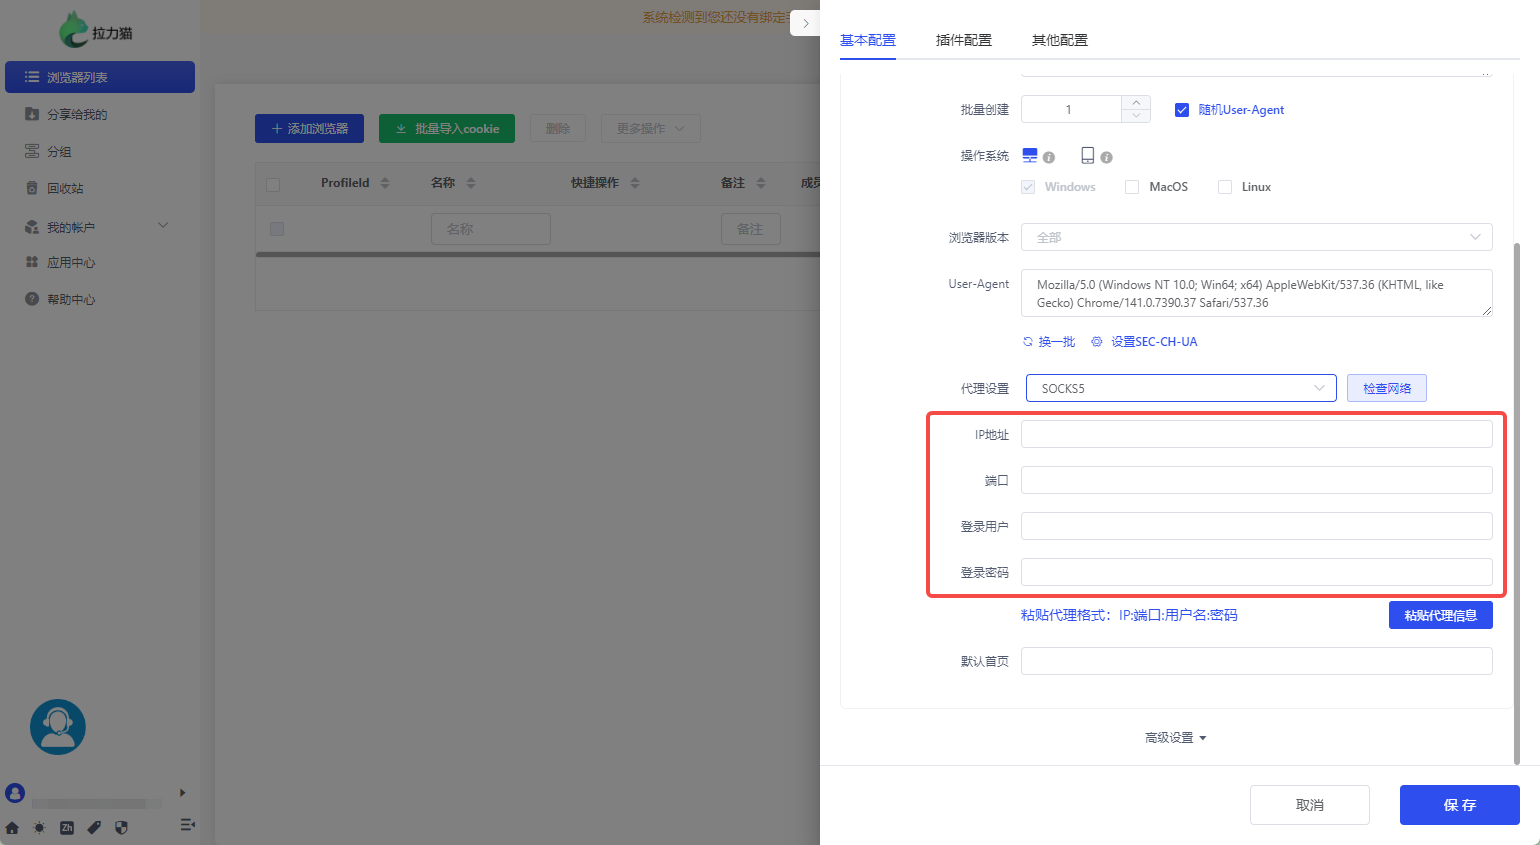Click the home icon in bottom bar
This screenshot has height=845, width=1540.
tap(12, 828)
